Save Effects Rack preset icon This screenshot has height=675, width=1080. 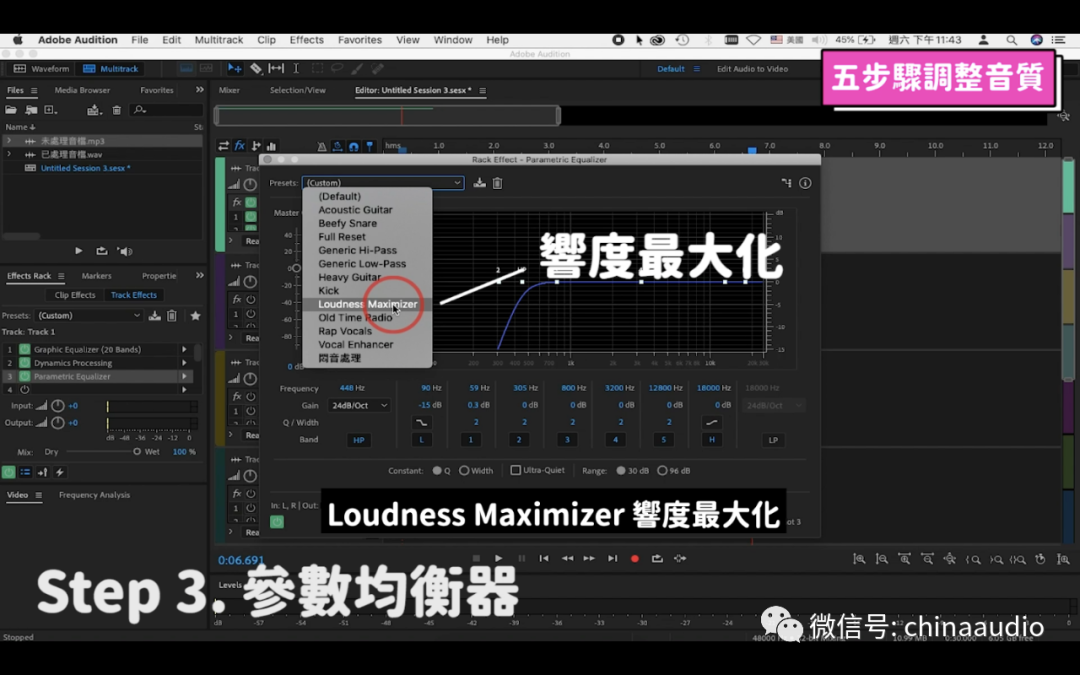[155, 315]
